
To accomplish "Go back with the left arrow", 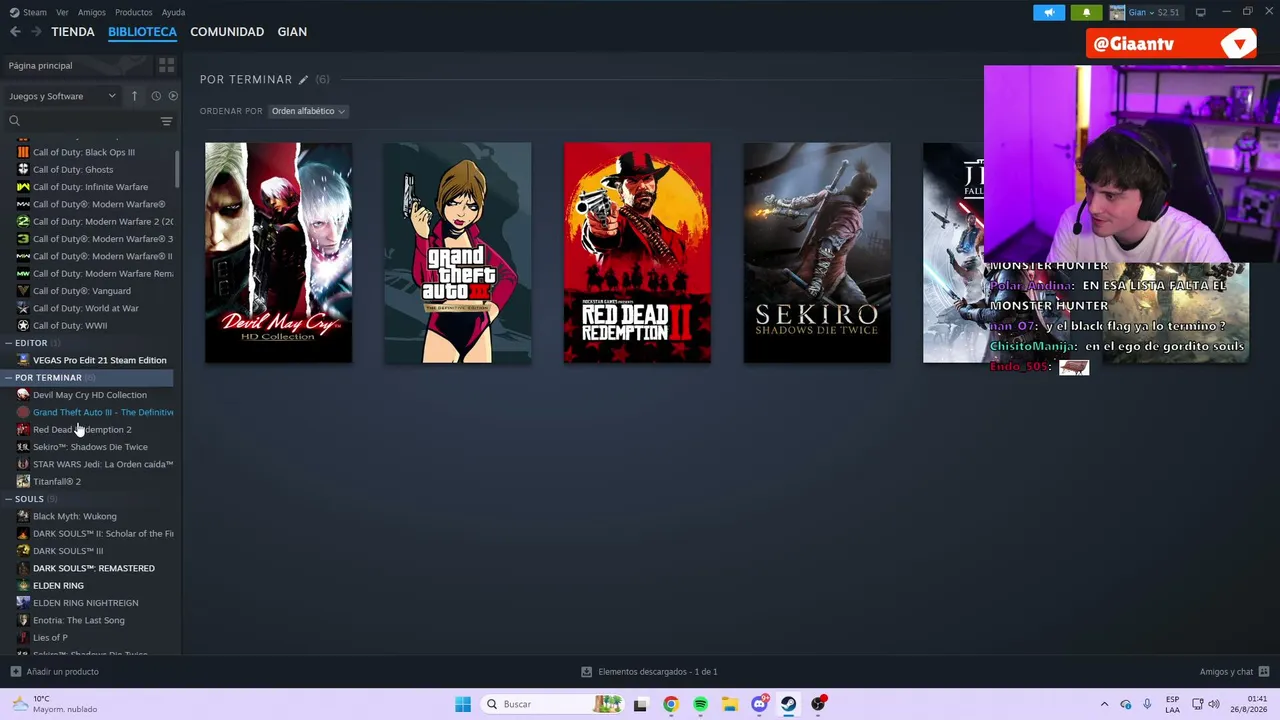I will pyautogui.click(x=15, y=32).
